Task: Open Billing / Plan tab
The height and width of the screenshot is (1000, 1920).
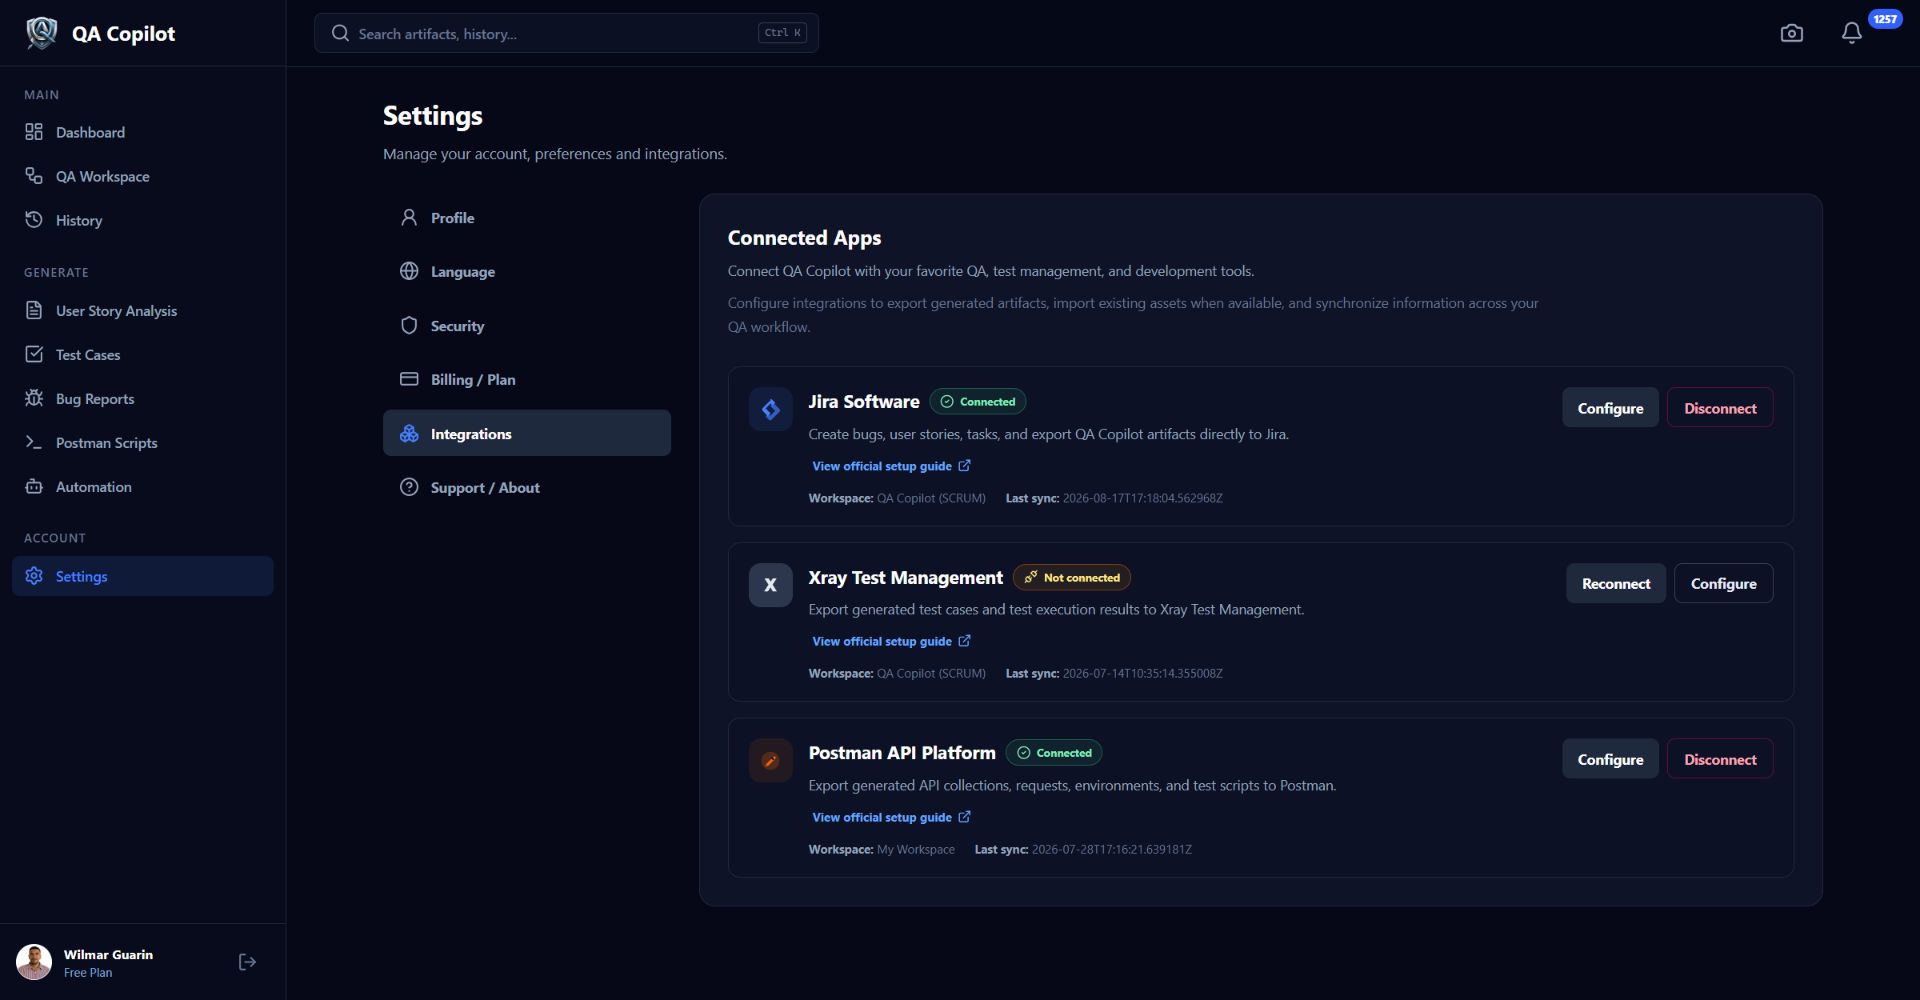Action: pos(527,379)
